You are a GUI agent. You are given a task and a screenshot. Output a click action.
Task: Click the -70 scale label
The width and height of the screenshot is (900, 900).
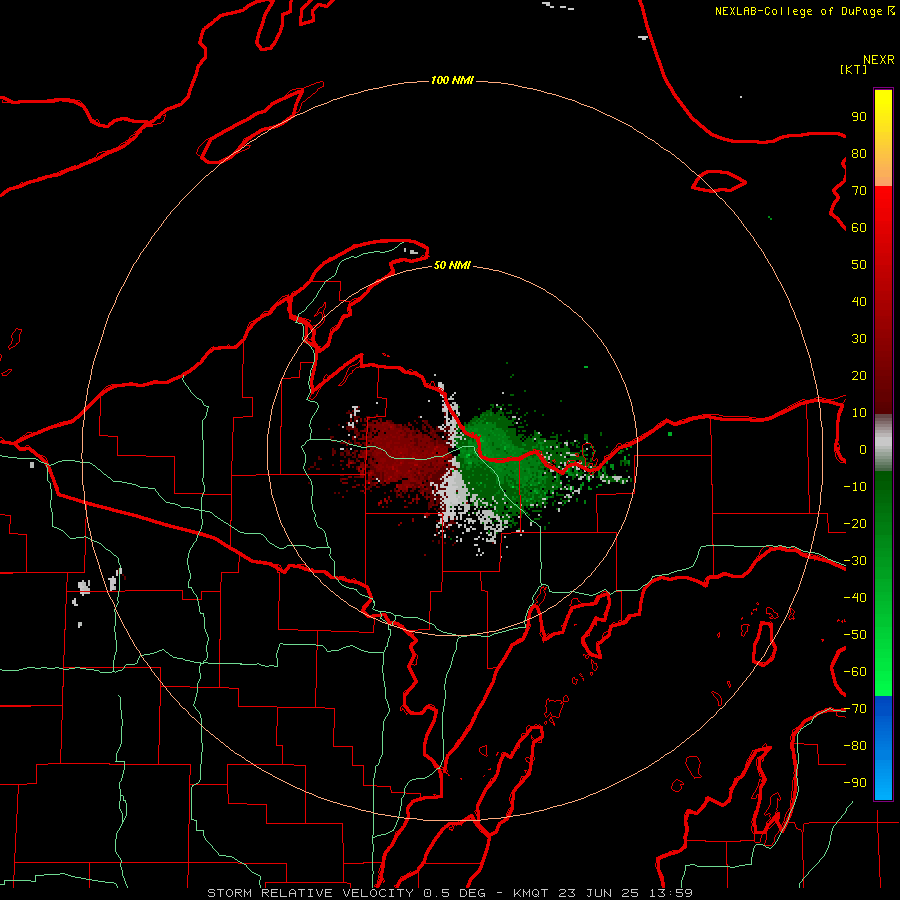(855, 709)
